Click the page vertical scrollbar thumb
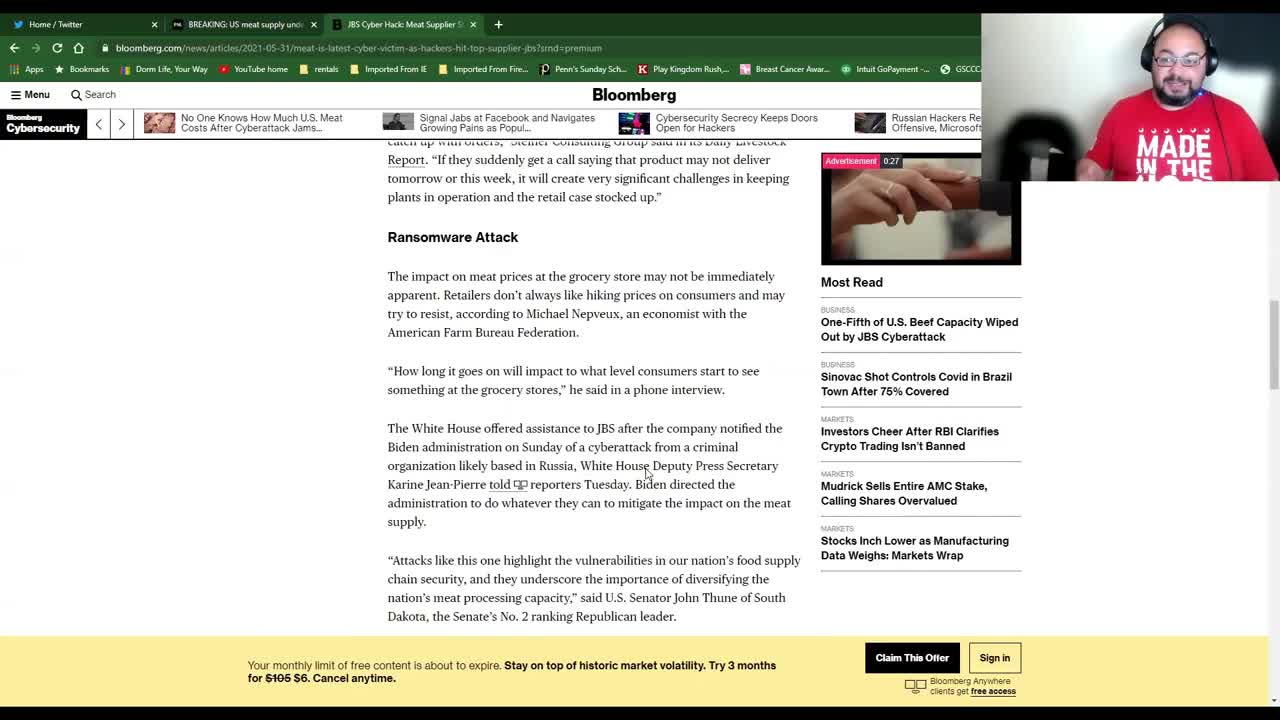Viewport: 1280px width, 720px height. click(1273, 344)
